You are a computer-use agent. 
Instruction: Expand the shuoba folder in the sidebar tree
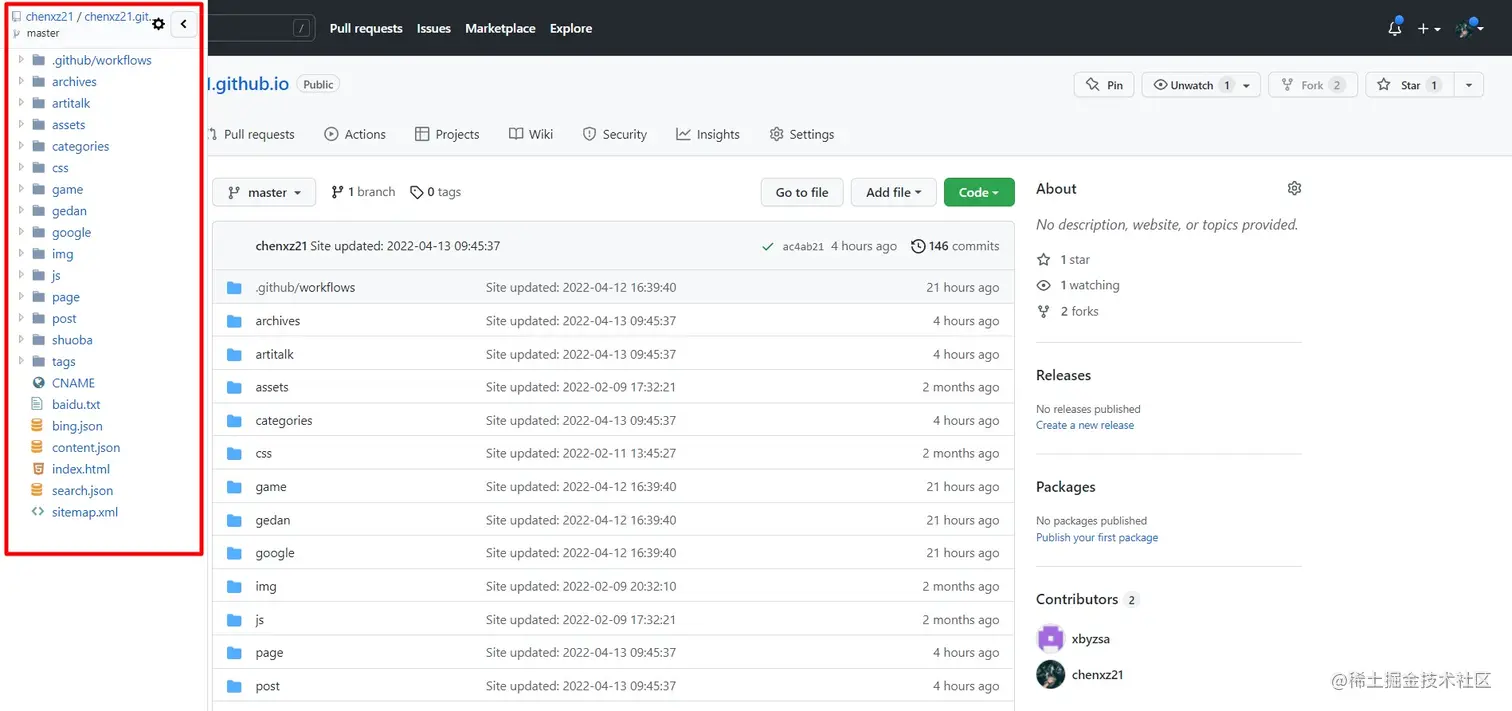[x=21, y=340]
